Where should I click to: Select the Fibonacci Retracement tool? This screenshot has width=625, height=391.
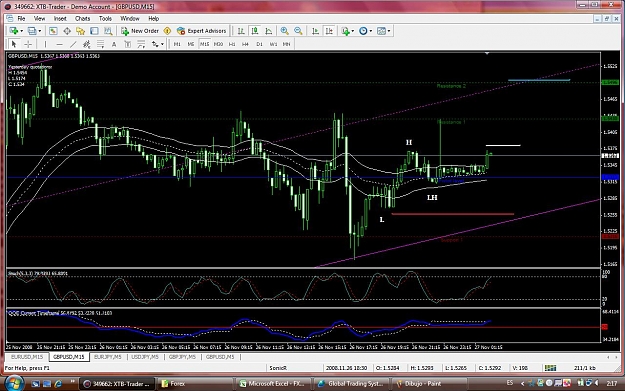click(100, 44)
